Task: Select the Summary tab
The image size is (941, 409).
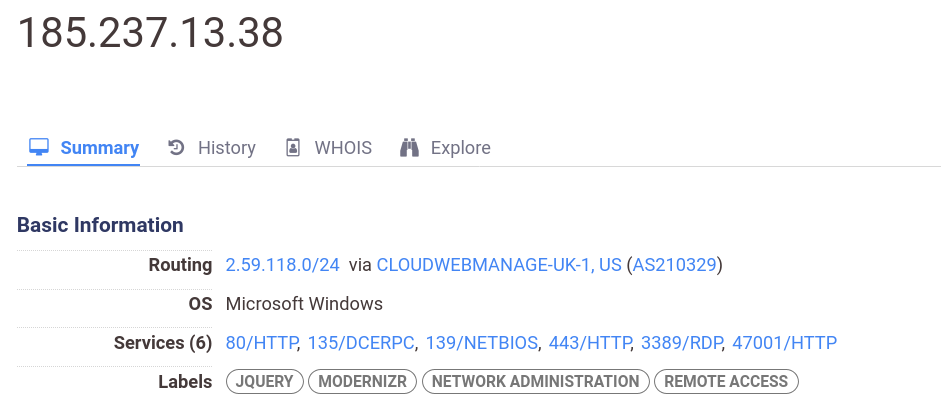Action: pos(84,148)
